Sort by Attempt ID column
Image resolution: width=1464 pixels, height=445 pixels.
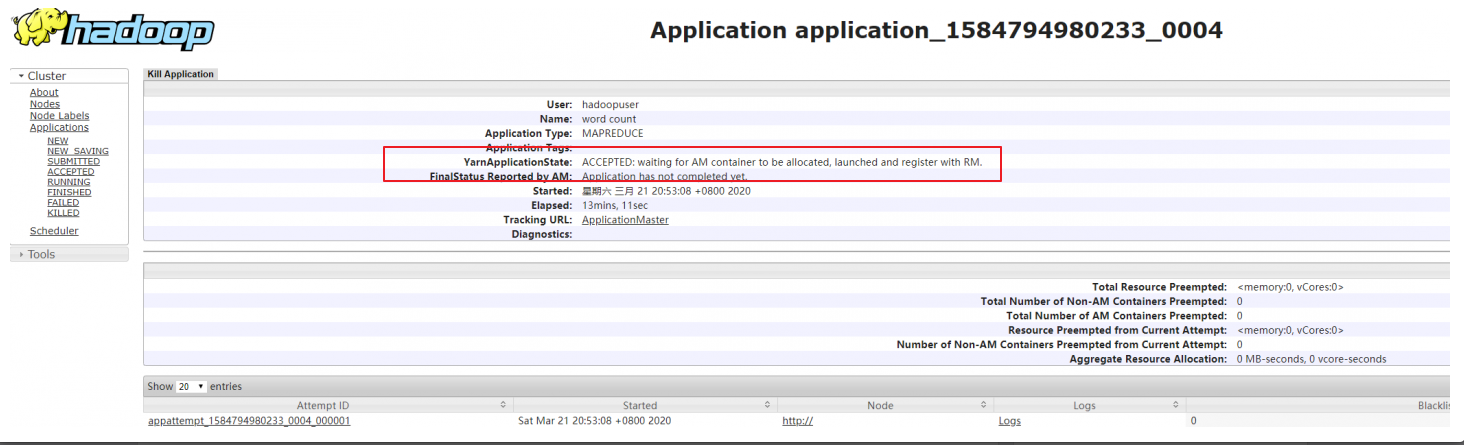tap(328, 405)
